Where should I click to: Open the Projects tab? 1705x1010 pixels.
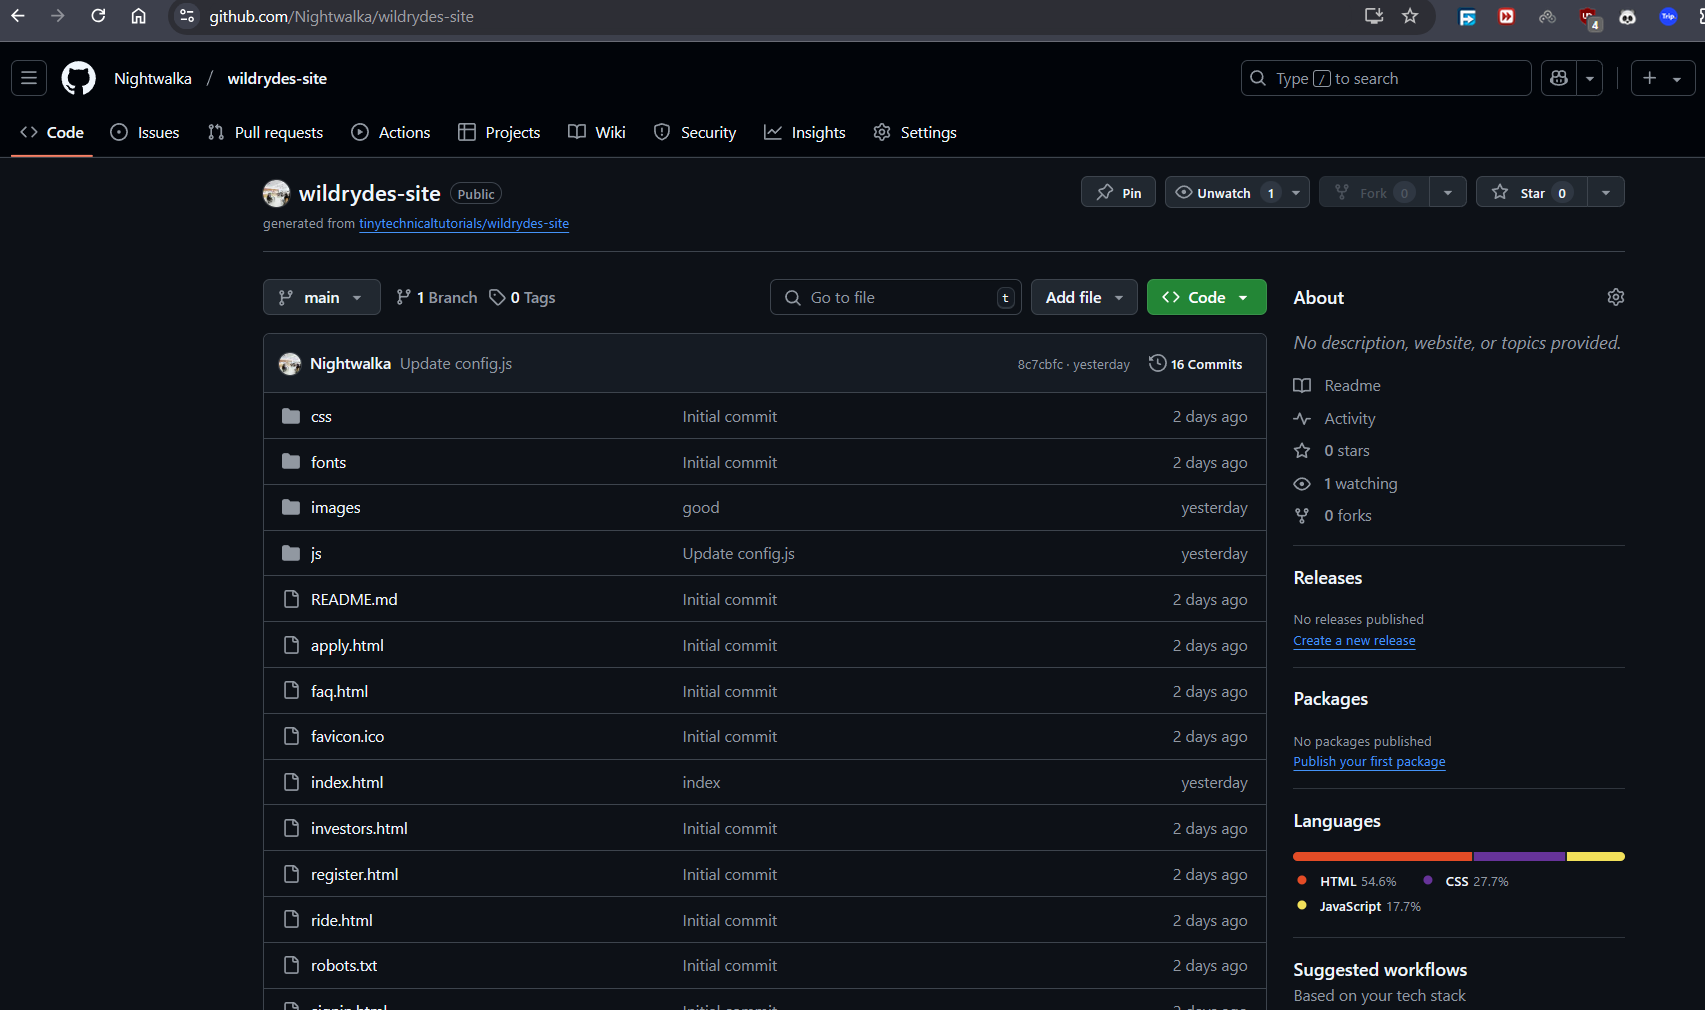click(x=499, y=132)
